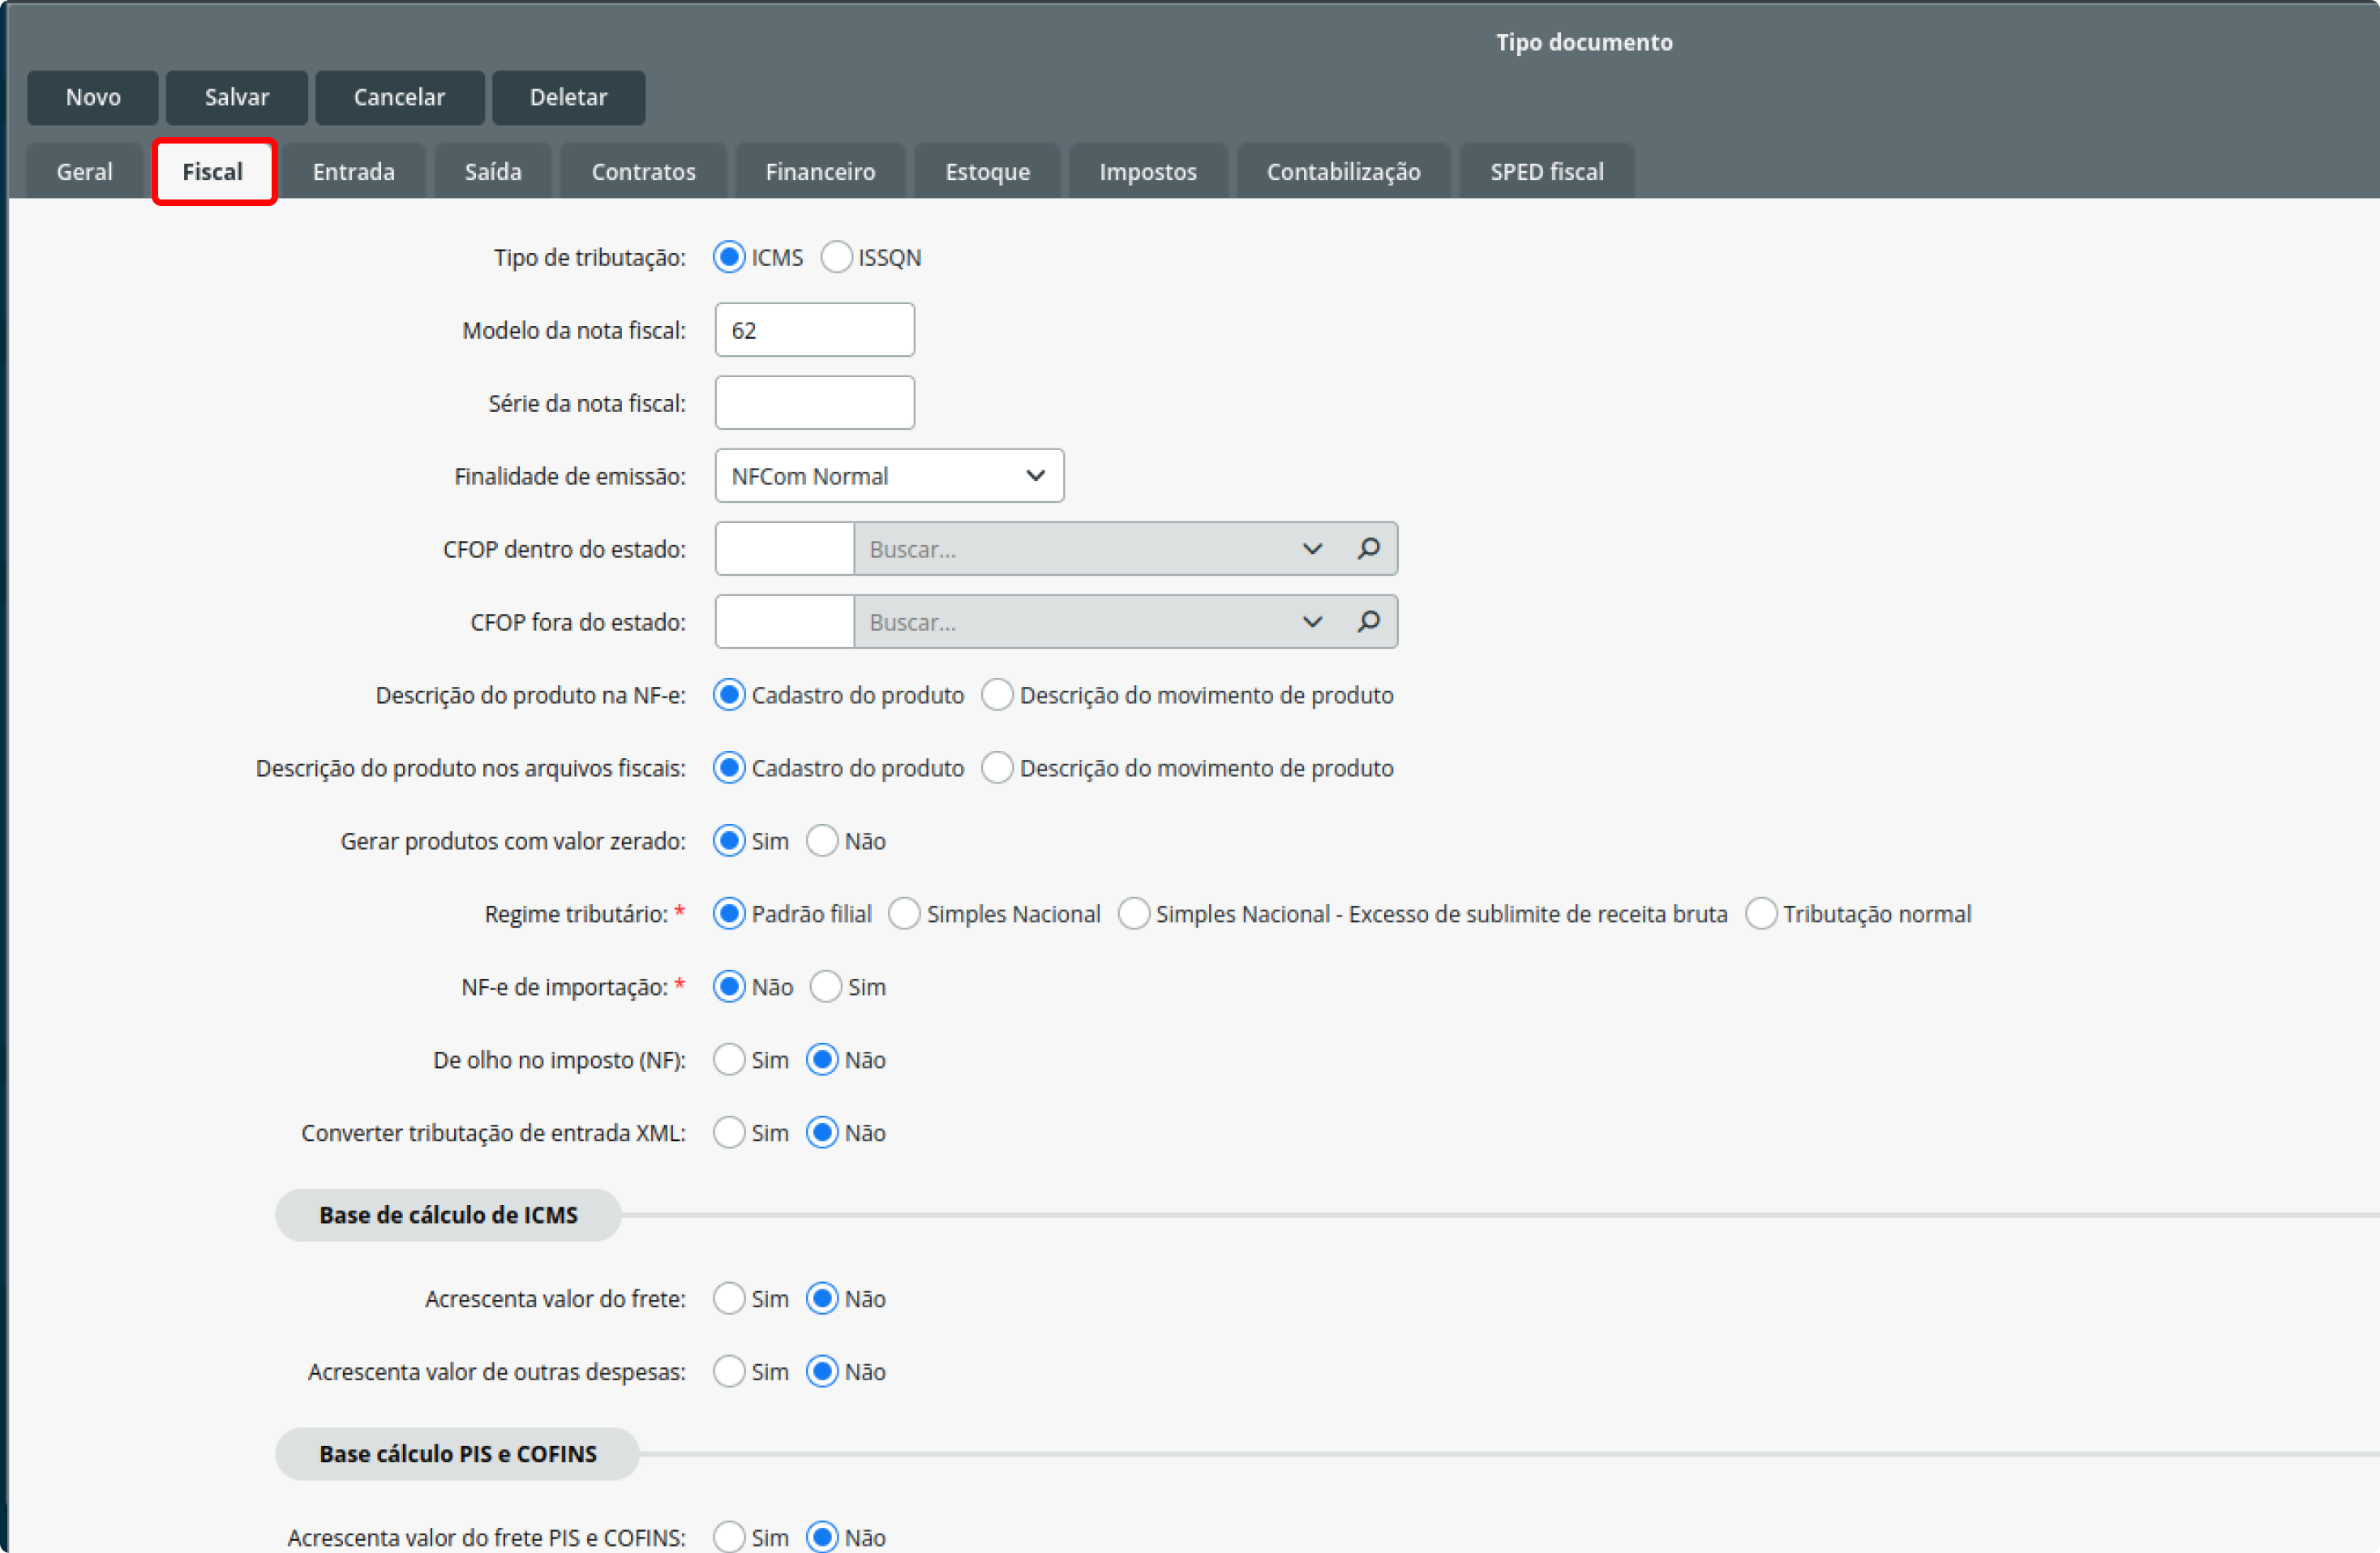
Task: Click the Salvar button
Action: [x=237, y=97]
